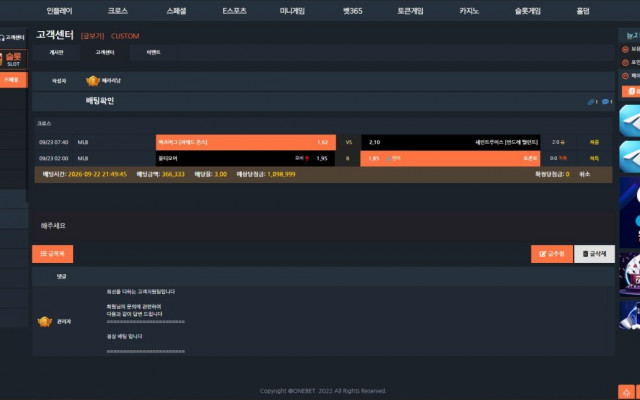Click the 배팅확인 post title
Viewport: 640px width, 400px height.
click(100, 101)
